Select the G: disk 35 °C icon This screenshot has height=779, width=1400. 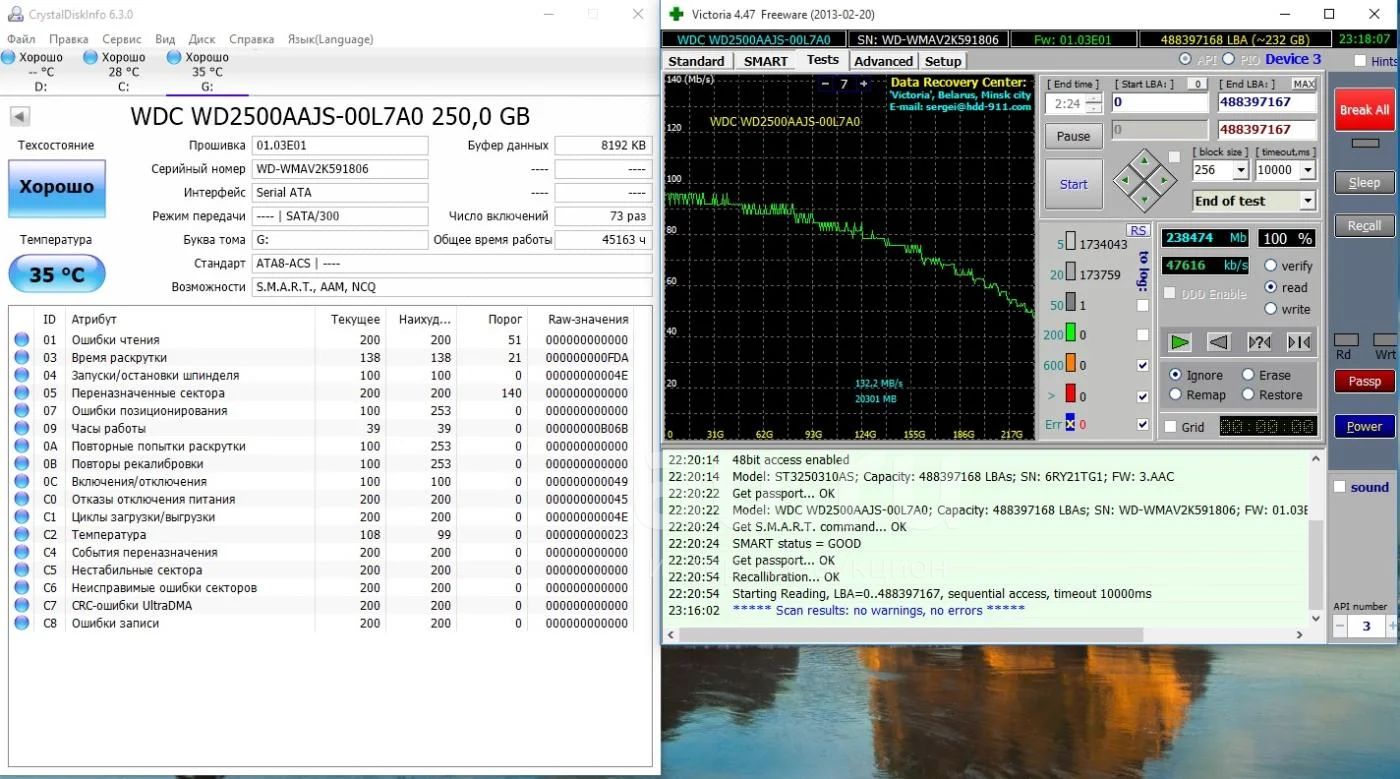tap(175, 57)
